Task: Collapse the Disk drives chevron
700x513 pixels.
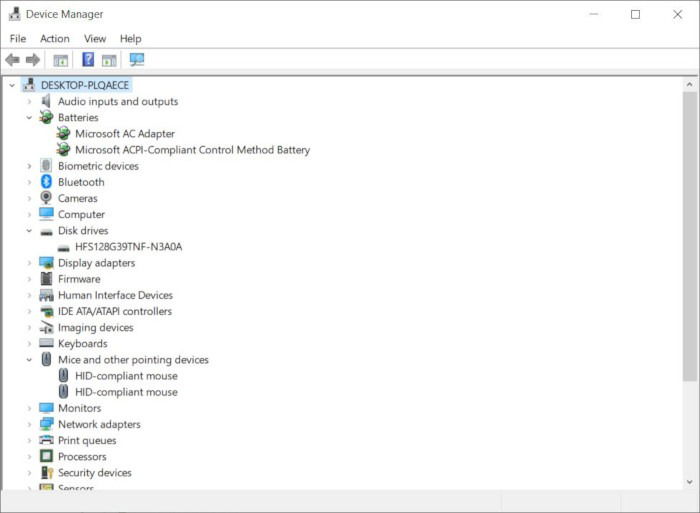Action: click(29, 230)
